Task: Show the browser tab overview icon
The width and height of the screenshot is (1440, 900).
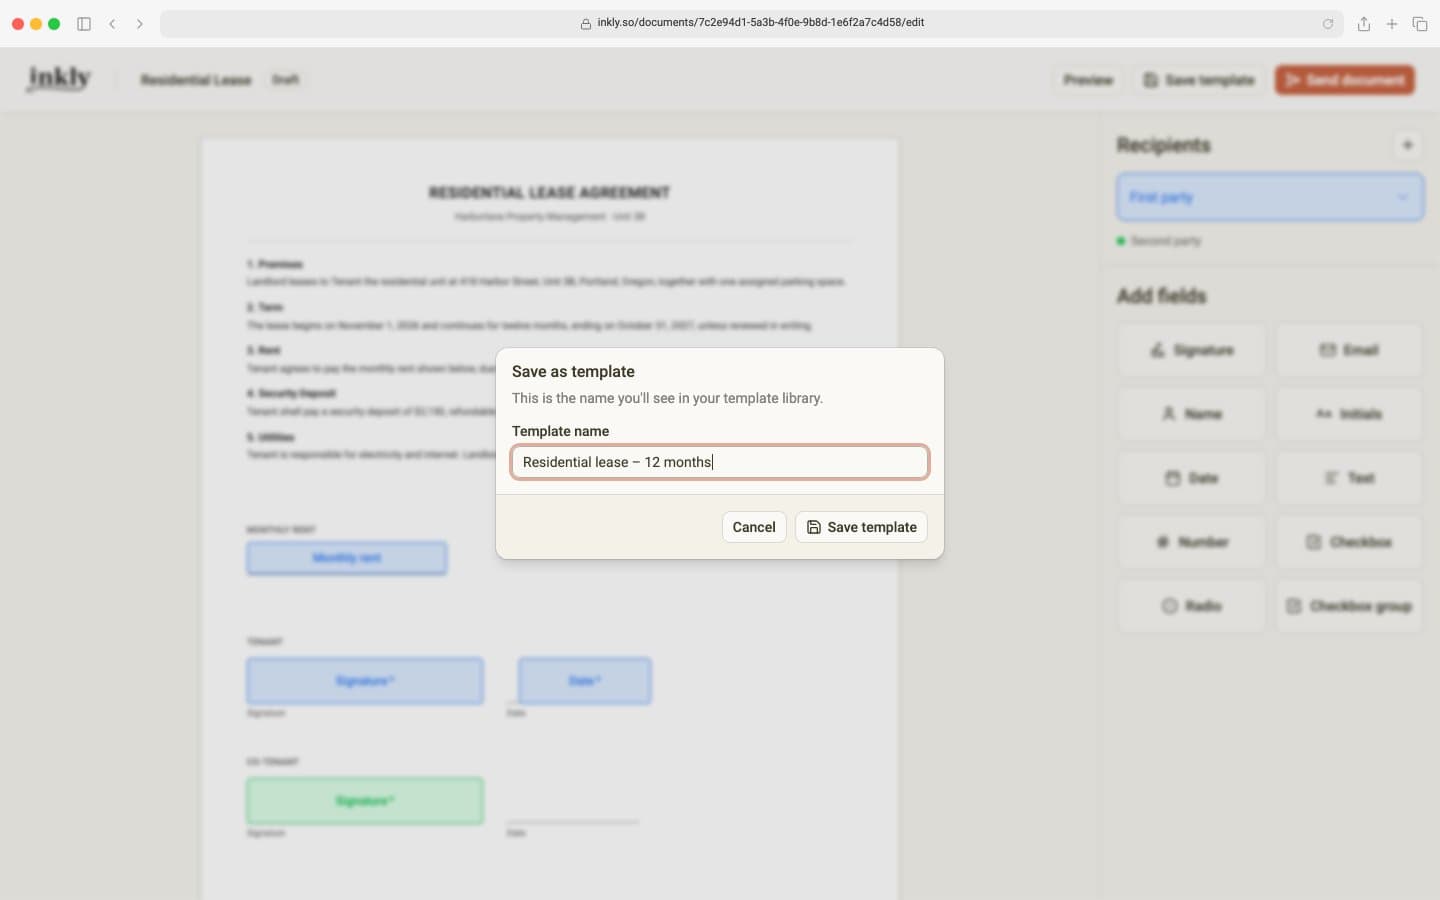Action: (1420, 24)
